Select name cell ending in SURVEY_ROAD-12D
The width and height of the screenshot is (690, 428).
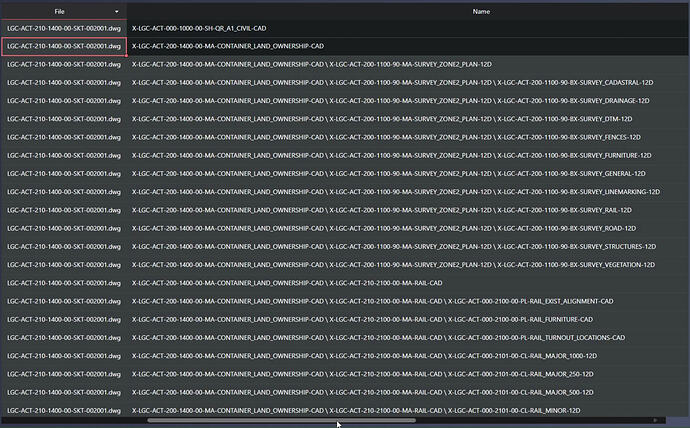[x=408, y=228]
